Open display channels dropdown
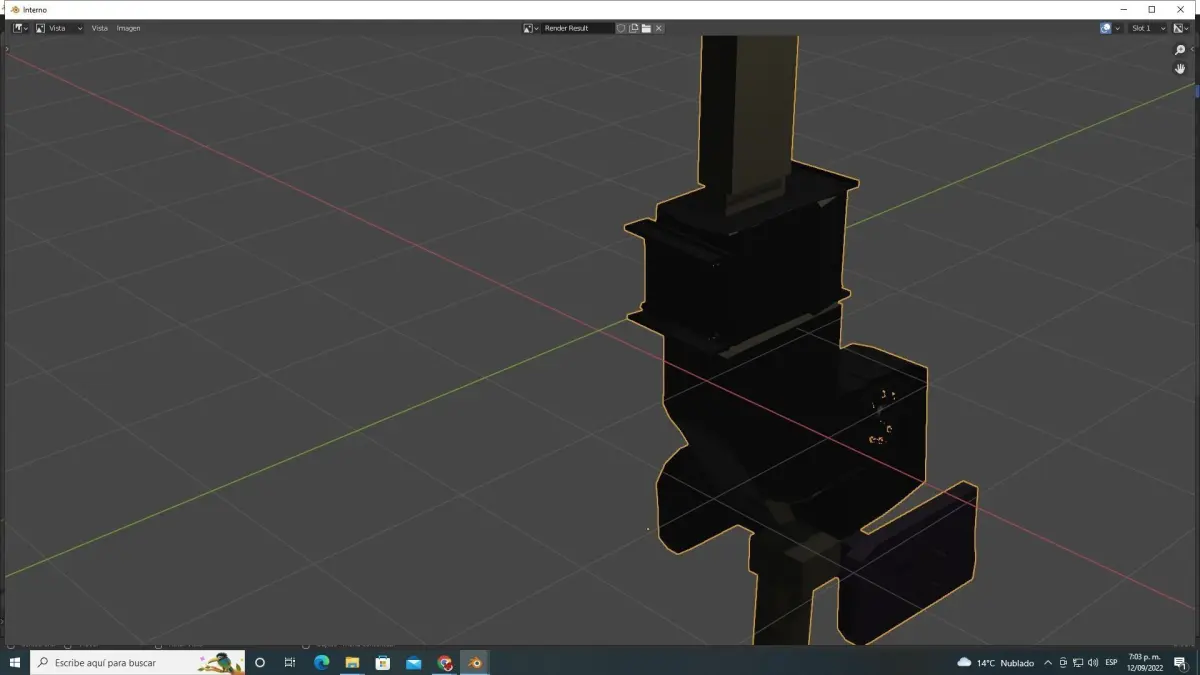Viewport: 1200px width, 675px height. coord(1181,28)
